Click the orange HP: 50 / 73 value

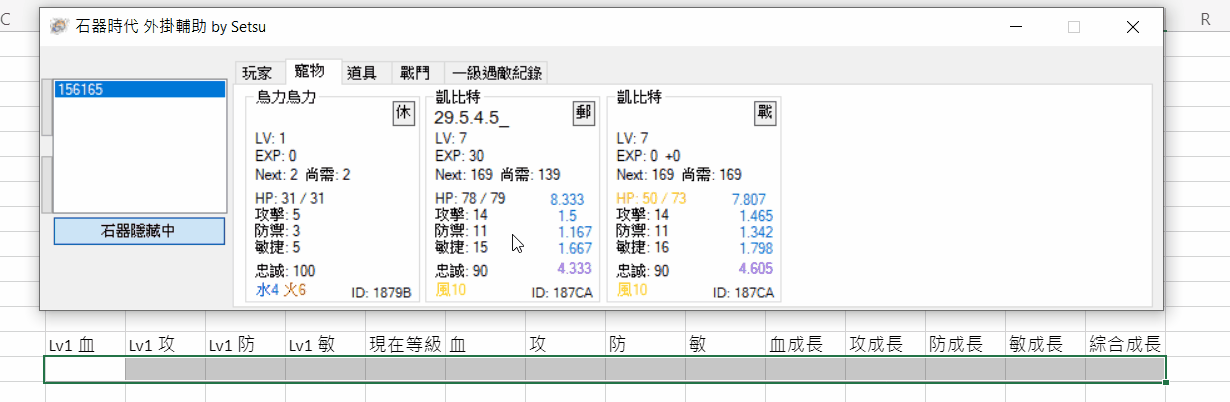pyautogui.click(x=651, y=199)
